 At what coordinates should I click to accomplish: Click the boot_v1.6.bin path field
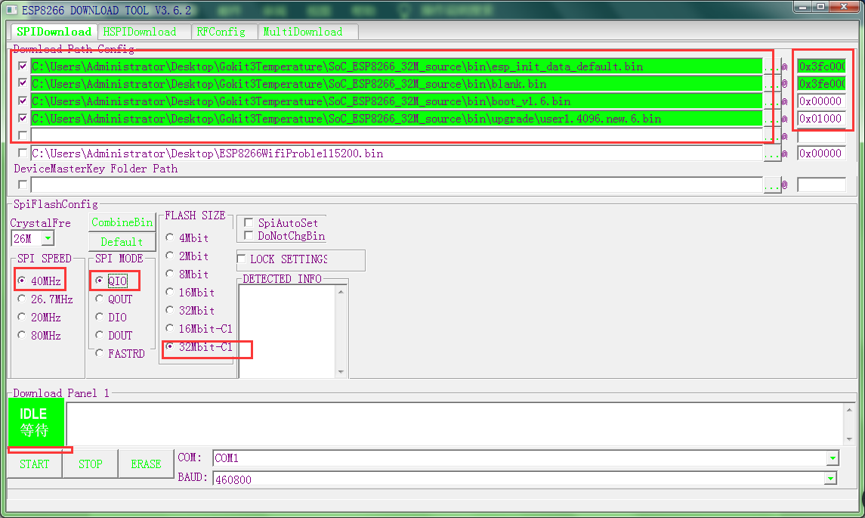397,102
